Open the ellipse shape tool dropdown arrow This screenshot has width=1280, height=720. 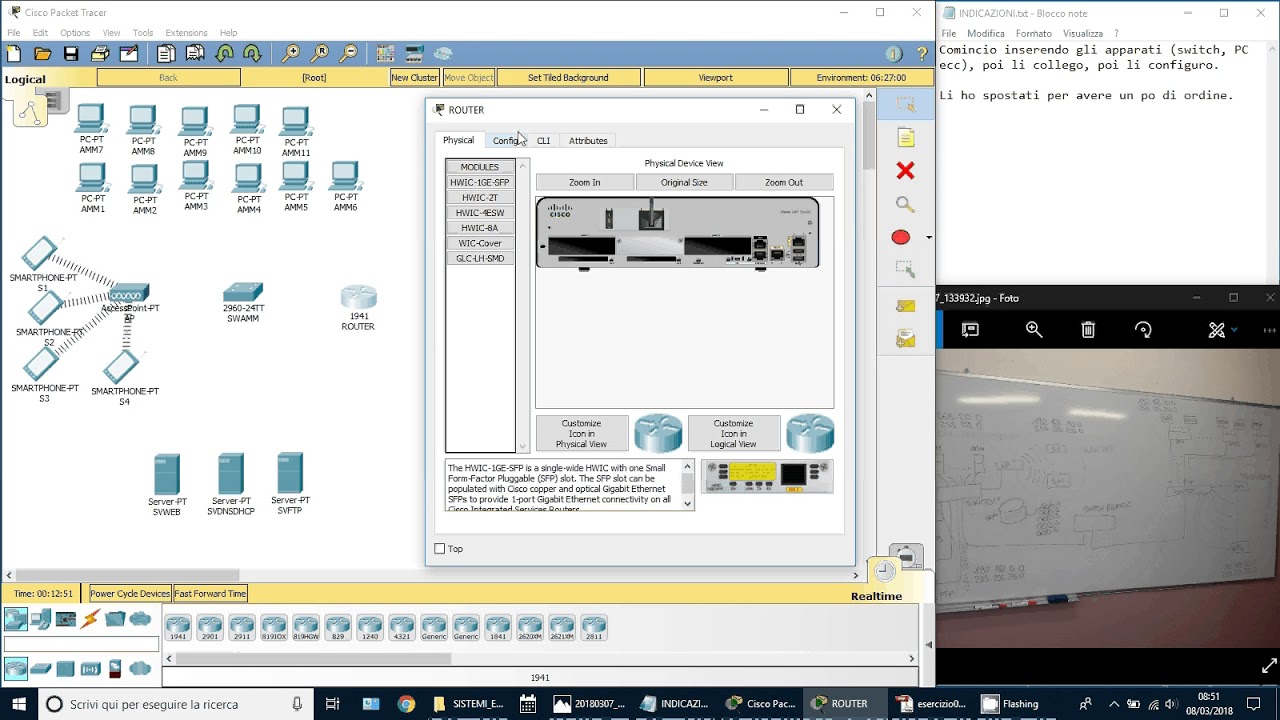929,238
